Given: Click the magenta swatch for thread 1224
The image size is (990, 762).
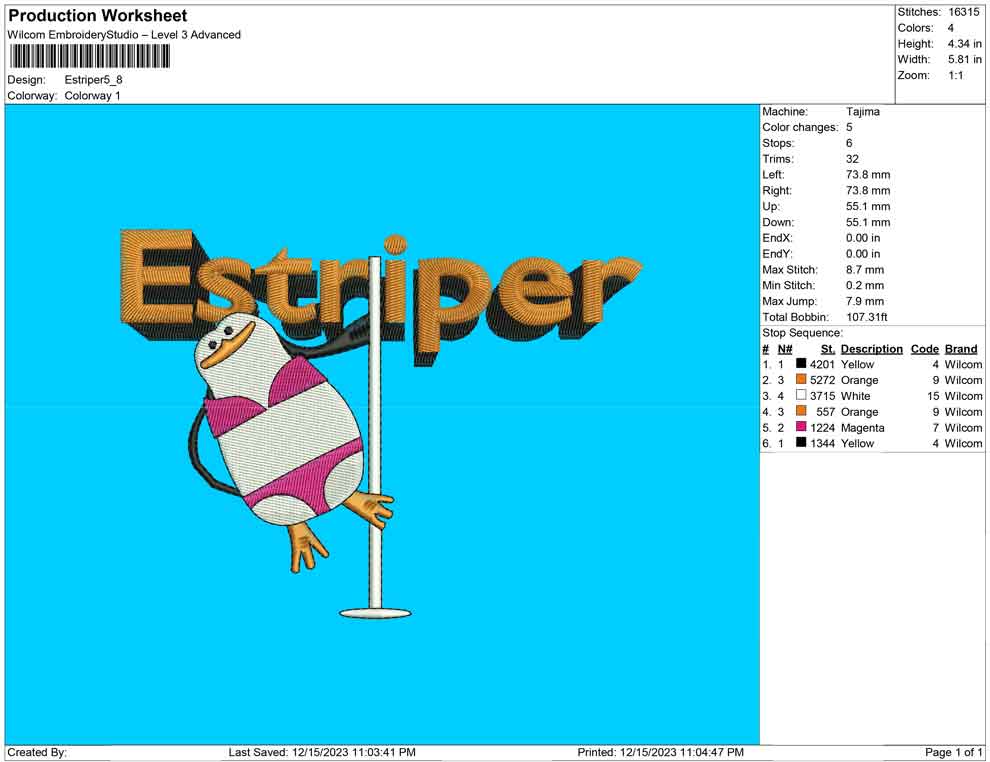Looking at the screenshot, I should [x=801, y=427].
